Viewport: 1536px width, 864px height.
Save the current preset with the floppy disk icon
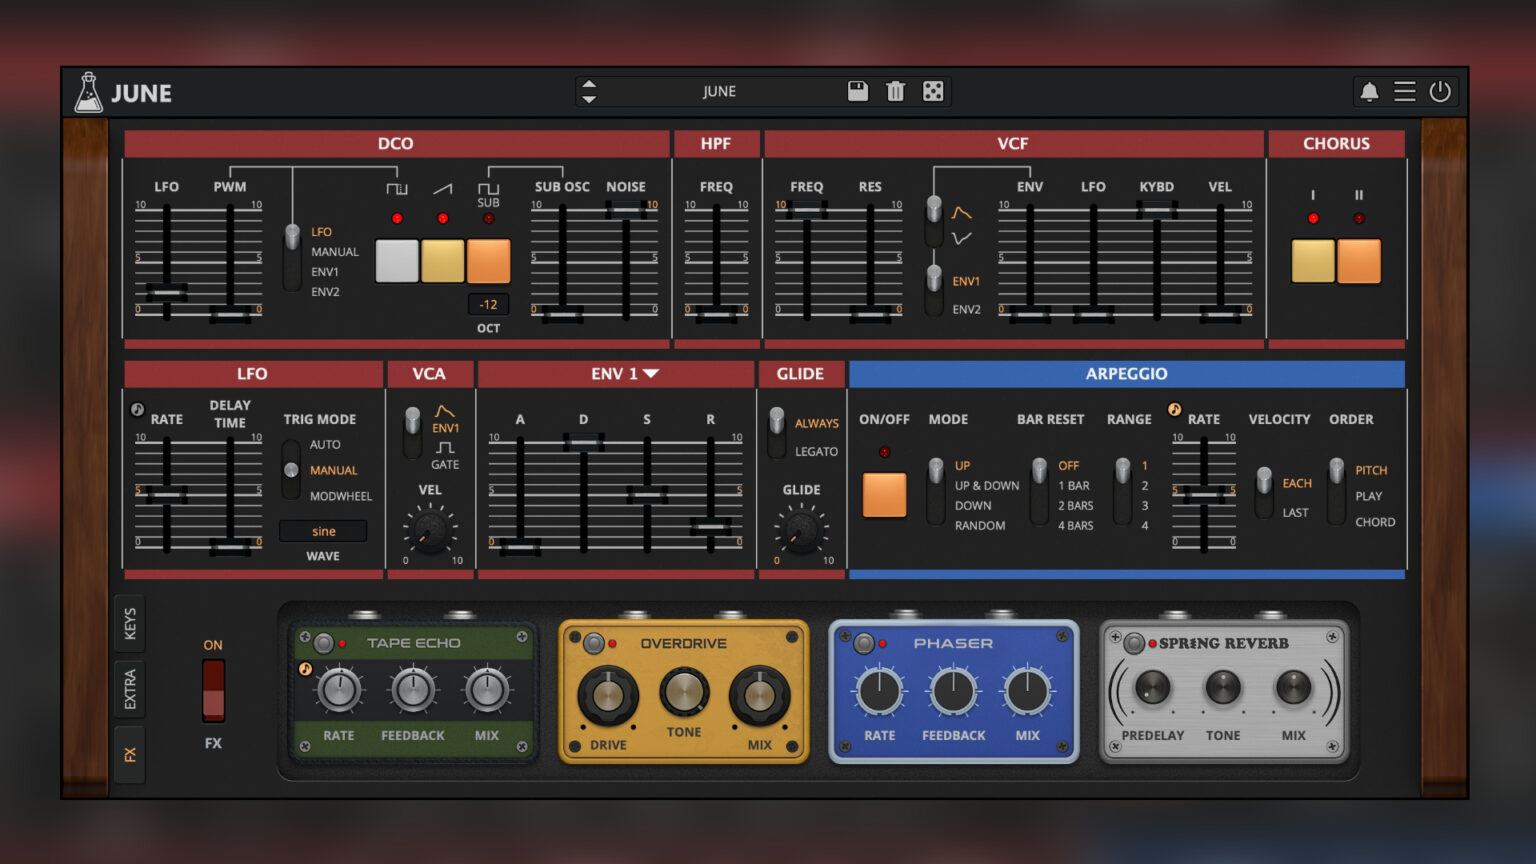pyautogui.click(x=857, y=91)
